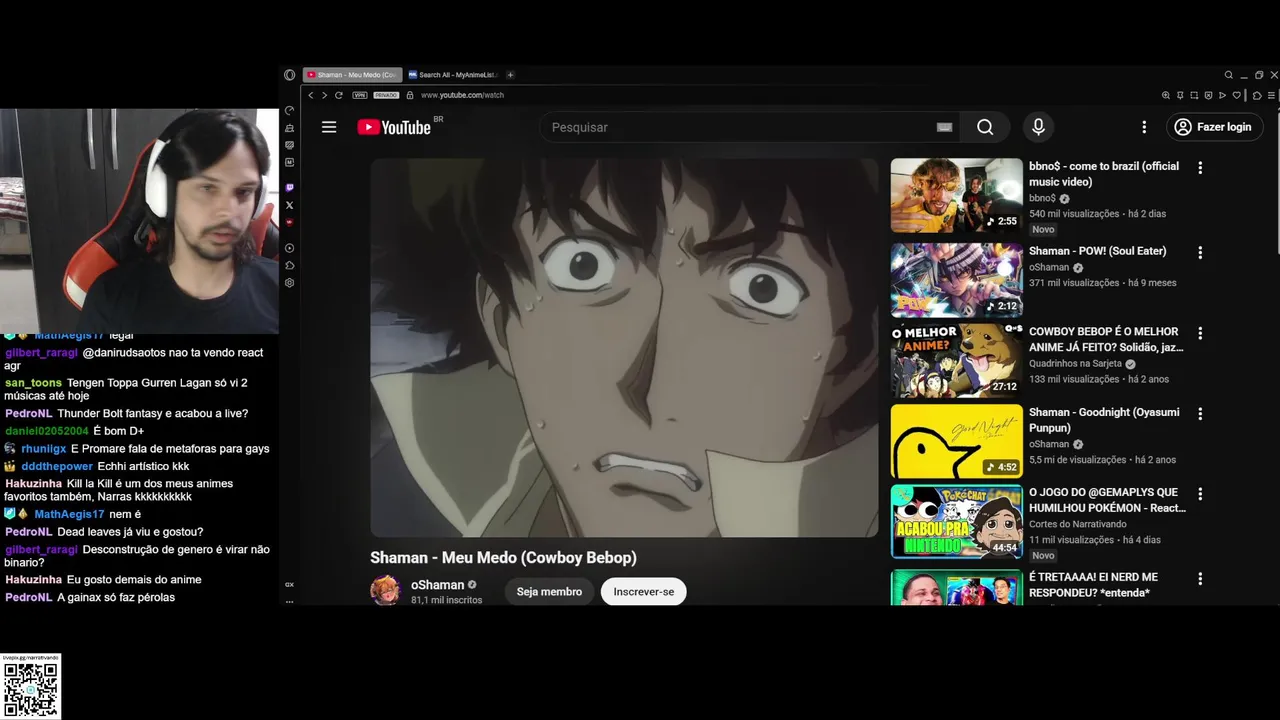The width and height of the screenshot is (1280, 720).
Task: Open the red sidebar app icon
Action: click(x=290, y=222)
